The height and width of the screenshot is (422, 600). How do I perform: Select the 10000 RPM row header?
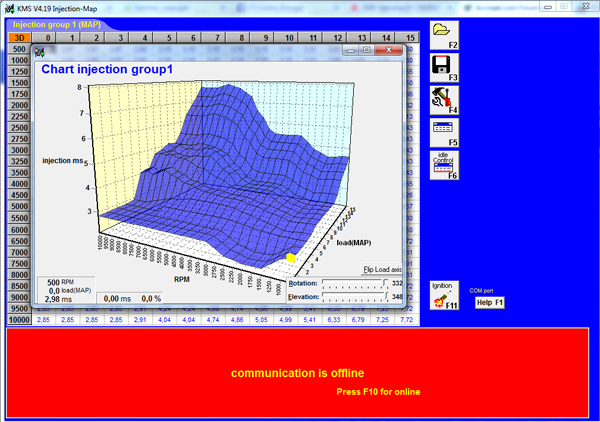(19, 320)
